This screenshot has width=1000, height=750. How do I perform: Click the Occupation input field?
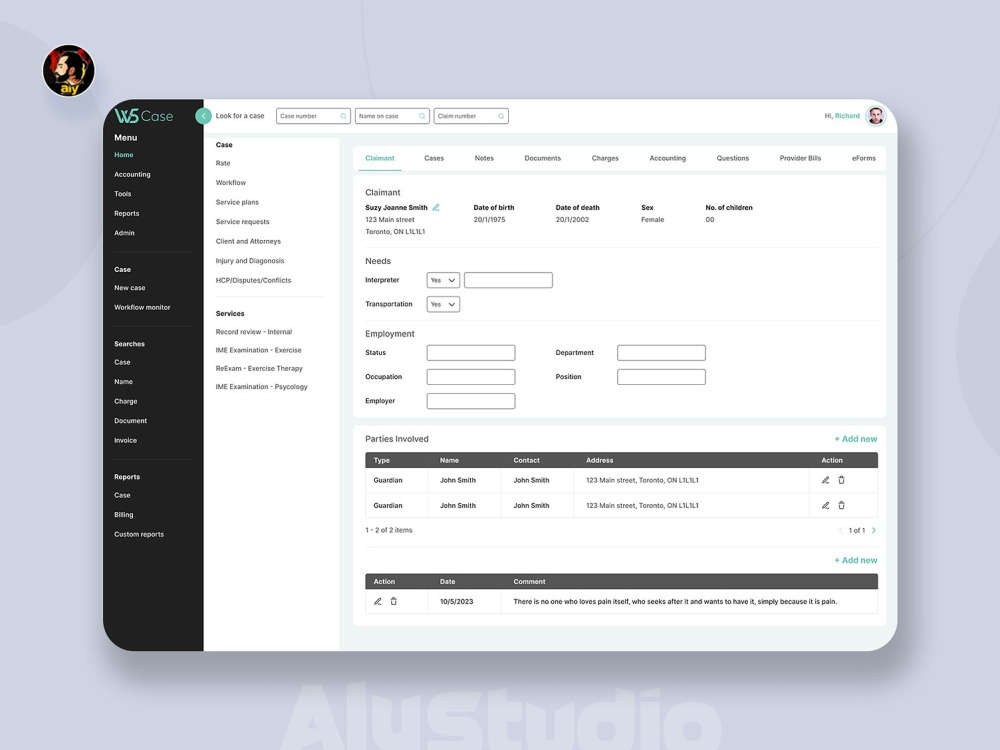(471, 377)
